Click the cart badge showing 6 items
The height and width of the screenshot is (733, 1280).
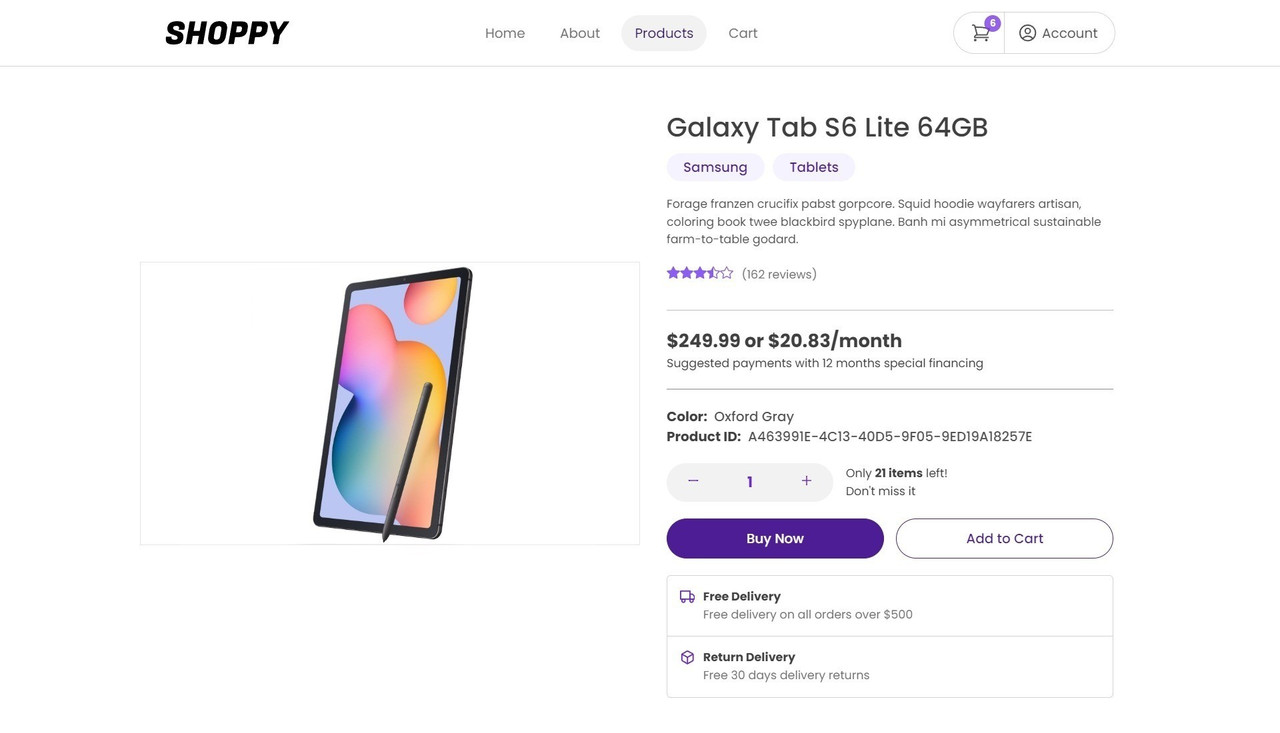[992, 22]
